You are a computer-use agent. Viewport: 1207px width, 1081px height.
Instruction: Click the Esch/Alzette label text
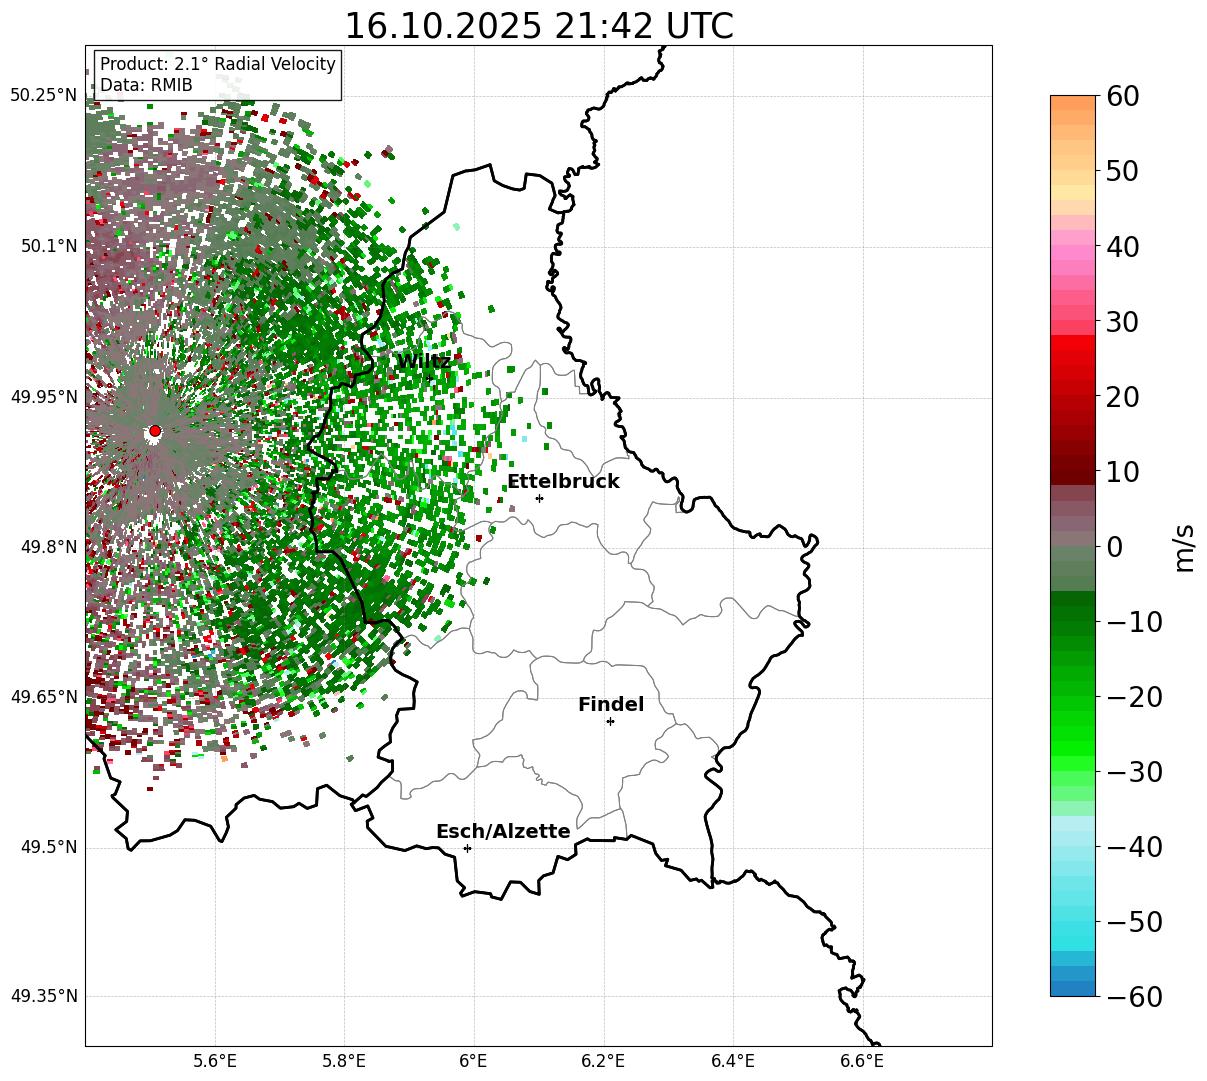click(503, 832)
